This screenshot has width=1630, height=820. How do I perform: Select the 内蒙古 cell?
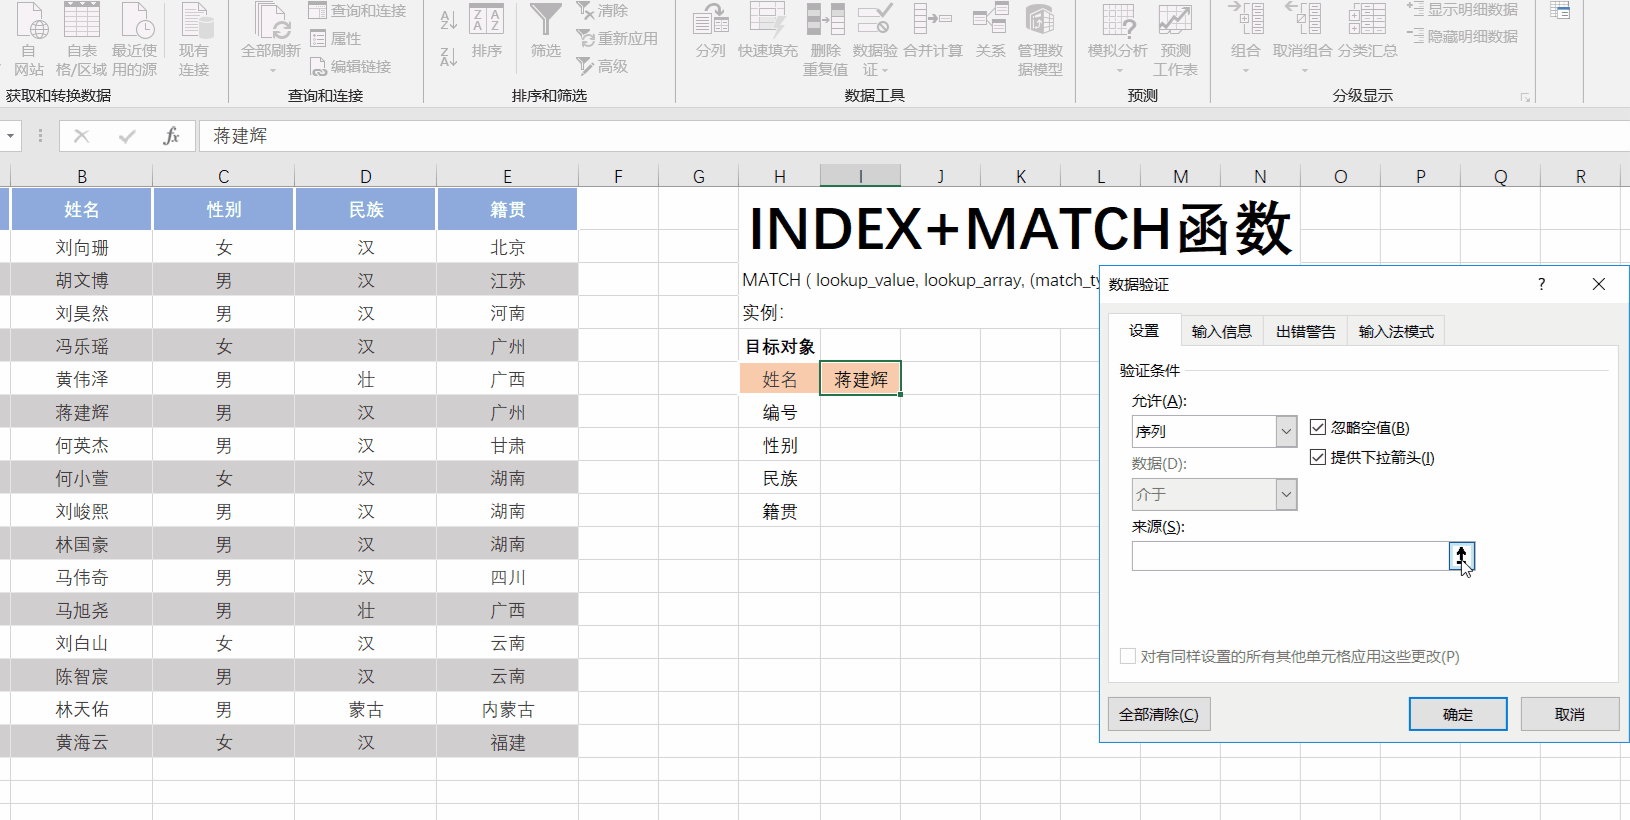[x=508, y=709]
